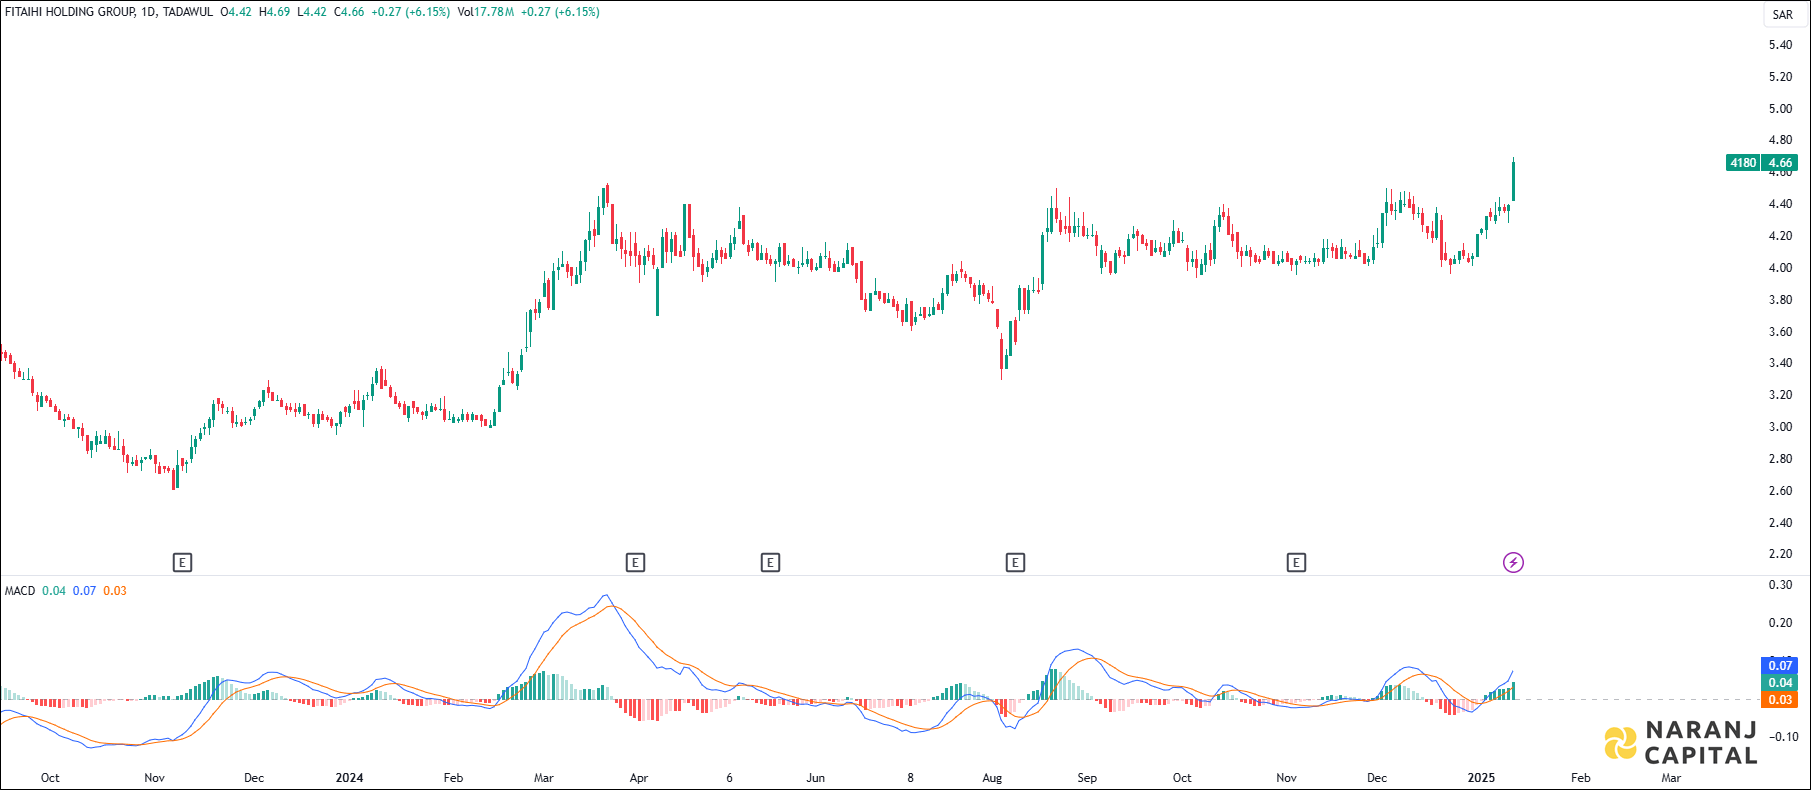
Task: Click the 4.20 price axis label
Action: point(1780,236)
